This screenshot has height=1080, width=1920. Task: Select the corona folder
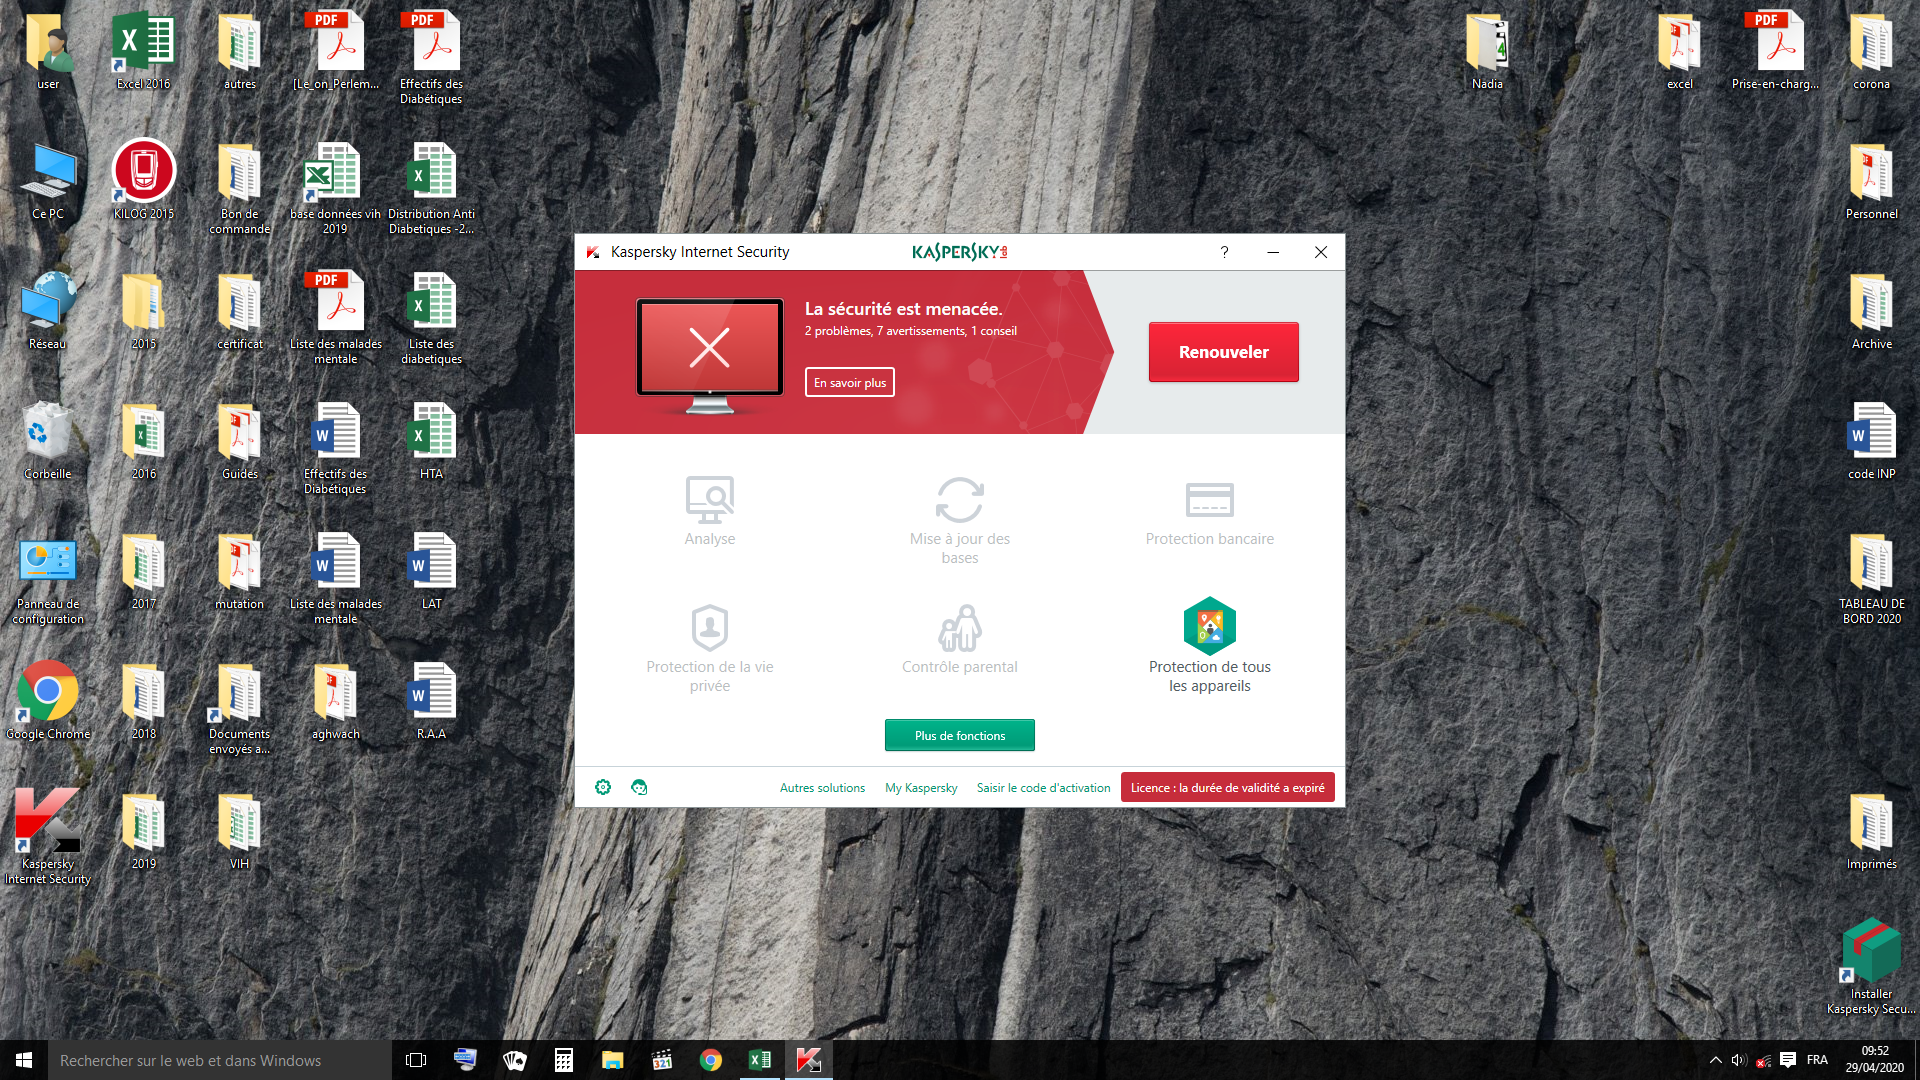tap(1871, 50)
